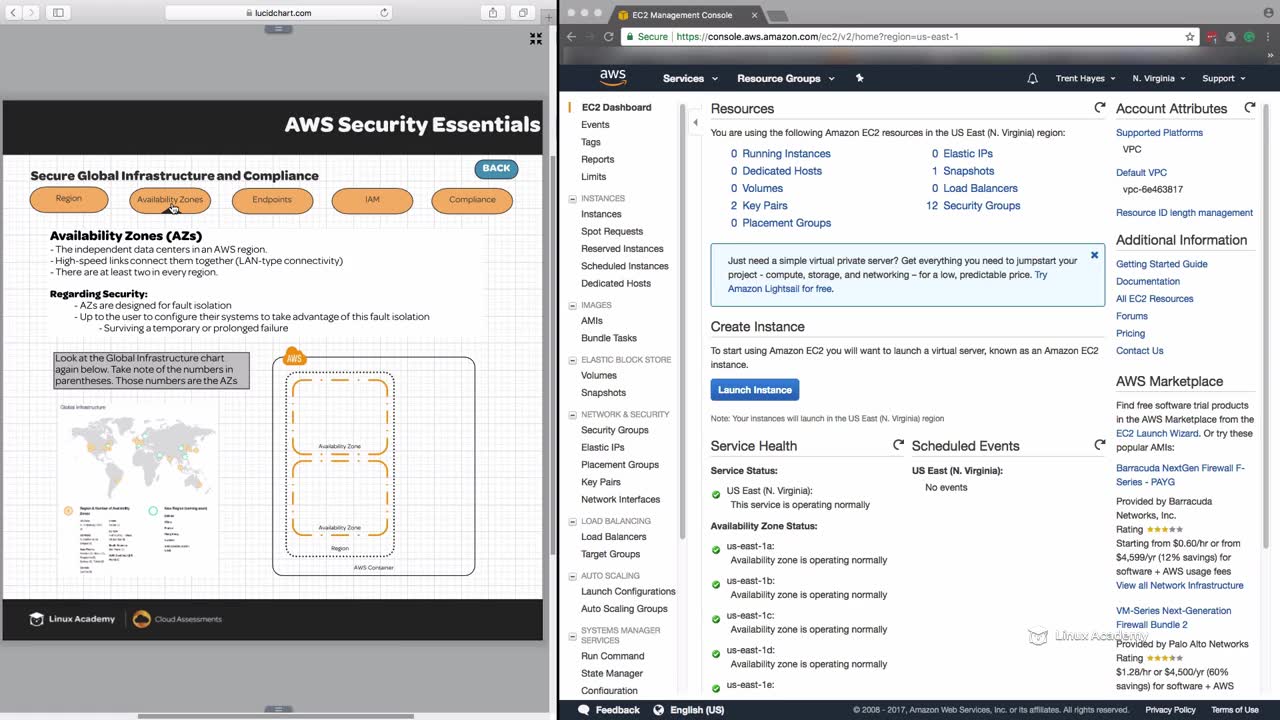Open the Services dropdown menu
This screenshot has height=720, width=1280.
point(690,78)
